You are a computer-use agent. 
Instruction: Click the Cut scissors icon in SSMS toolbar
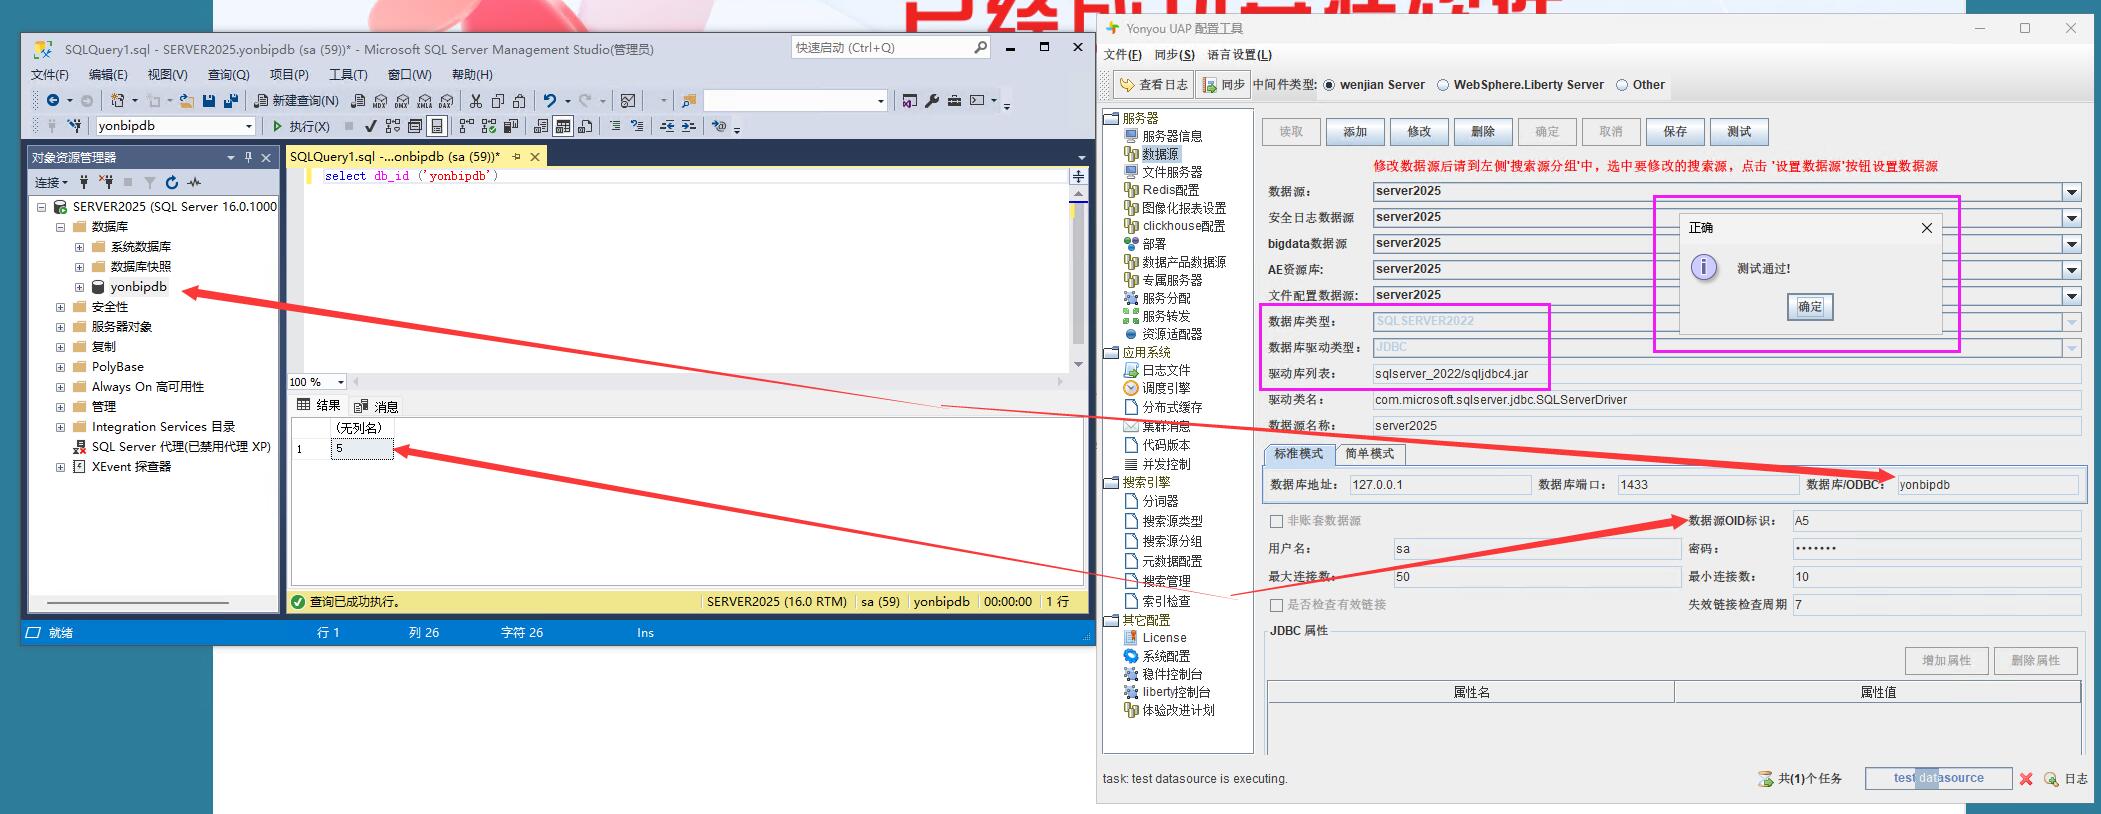click(476, 100)
